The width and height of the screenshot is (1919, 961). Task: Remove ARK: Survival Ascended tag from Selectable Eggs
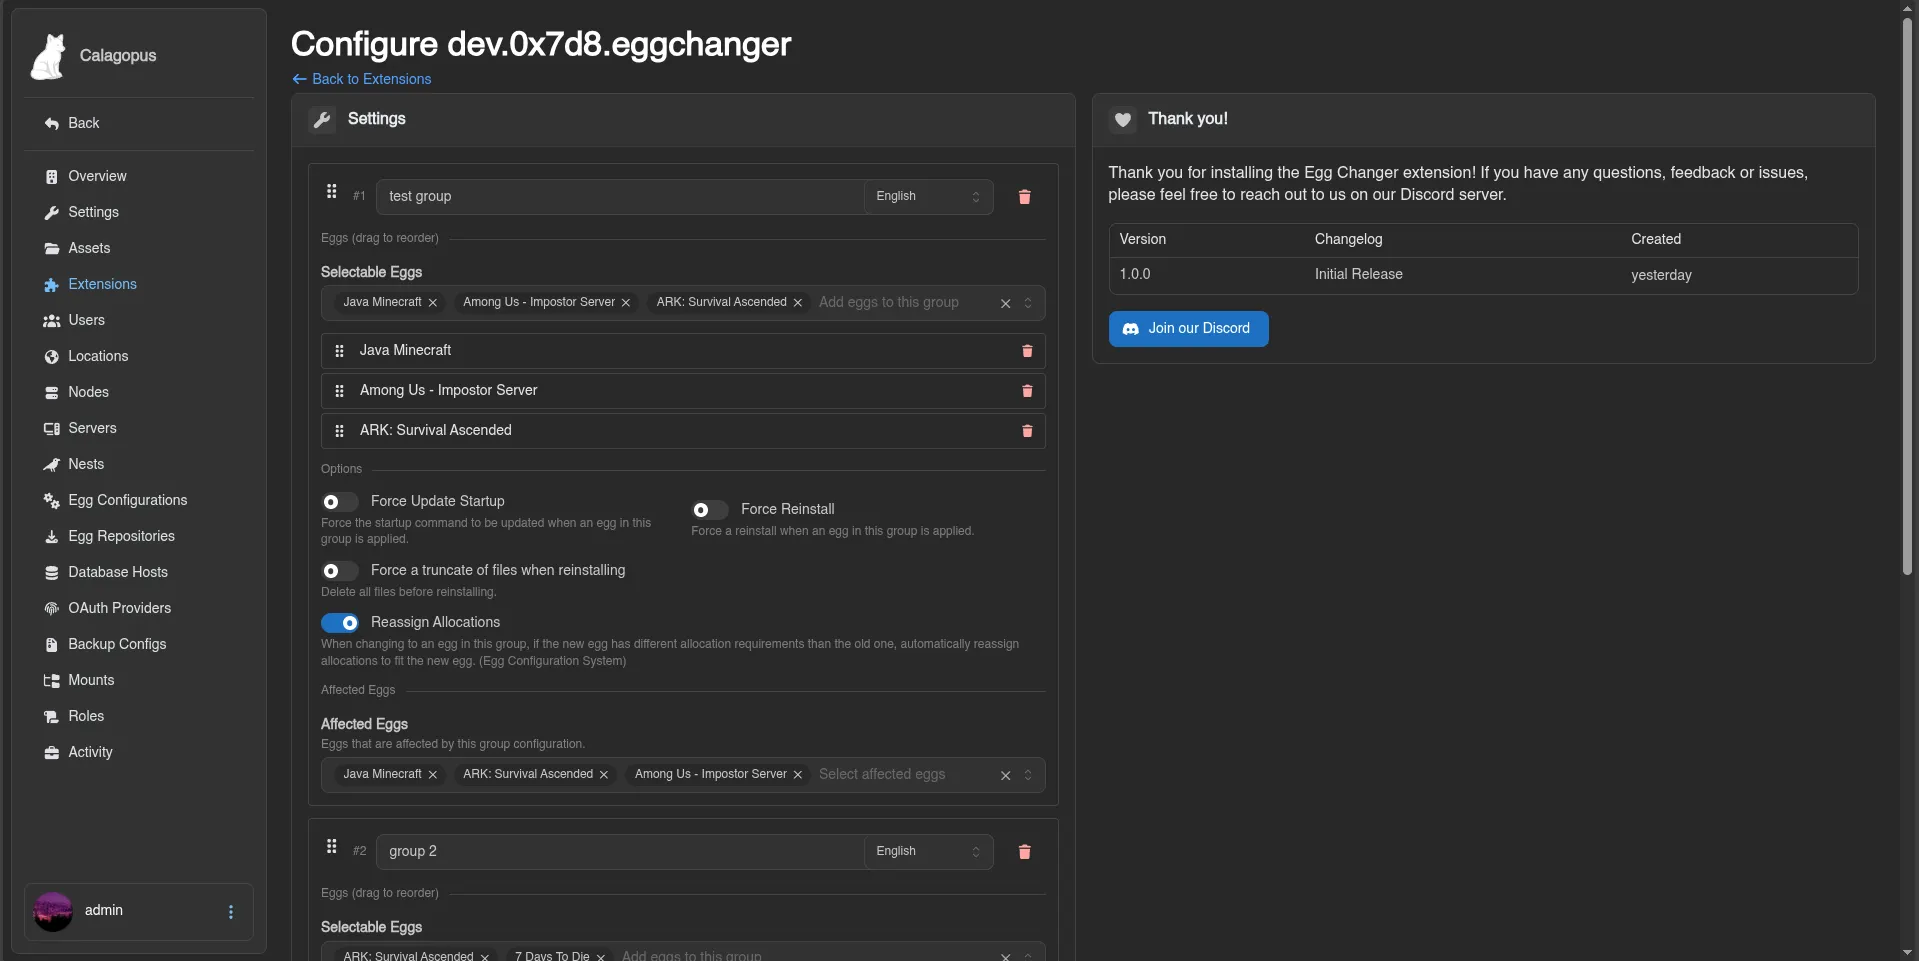[798, 303]
